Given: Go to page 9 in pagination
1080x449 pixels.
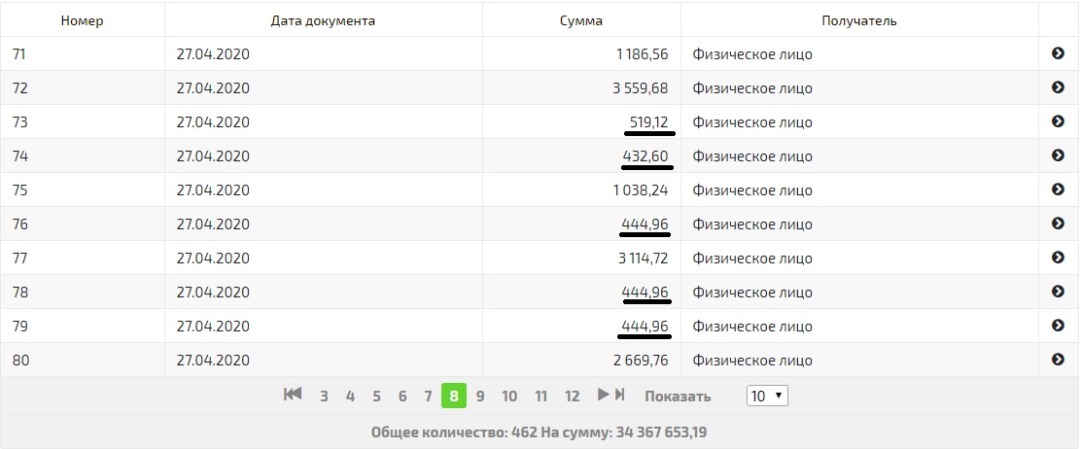Looking at the screenshot, I should pos(480,396).
